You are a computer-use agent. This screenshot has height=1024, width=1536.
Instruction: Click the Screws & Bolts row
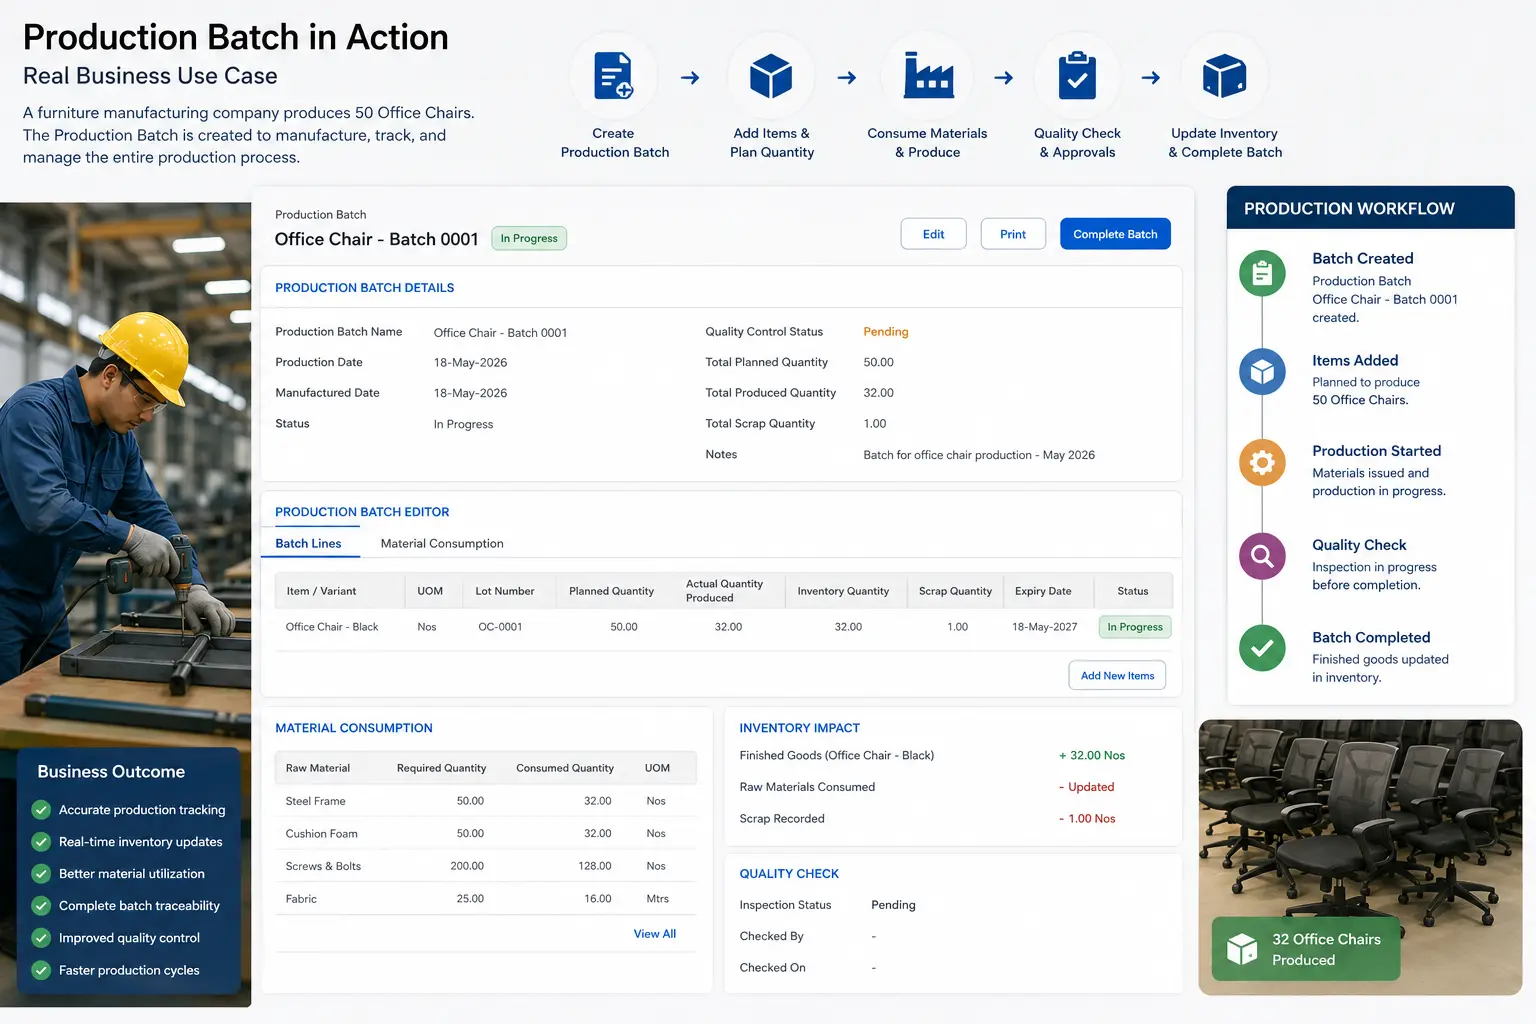click(x=486, y=866)
